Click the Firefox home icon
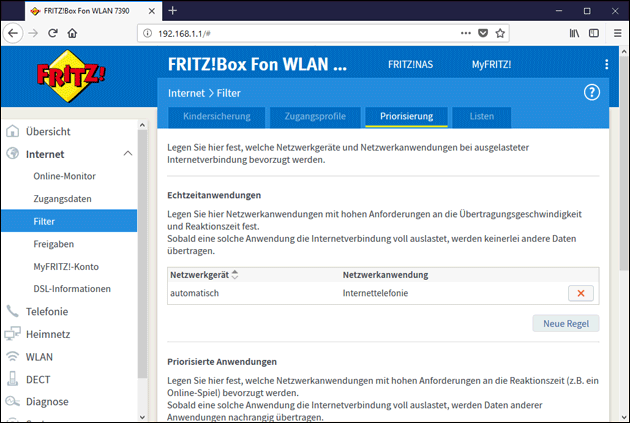Image resolution: width=630 pixels, height=423 pixels. (73, 32)
